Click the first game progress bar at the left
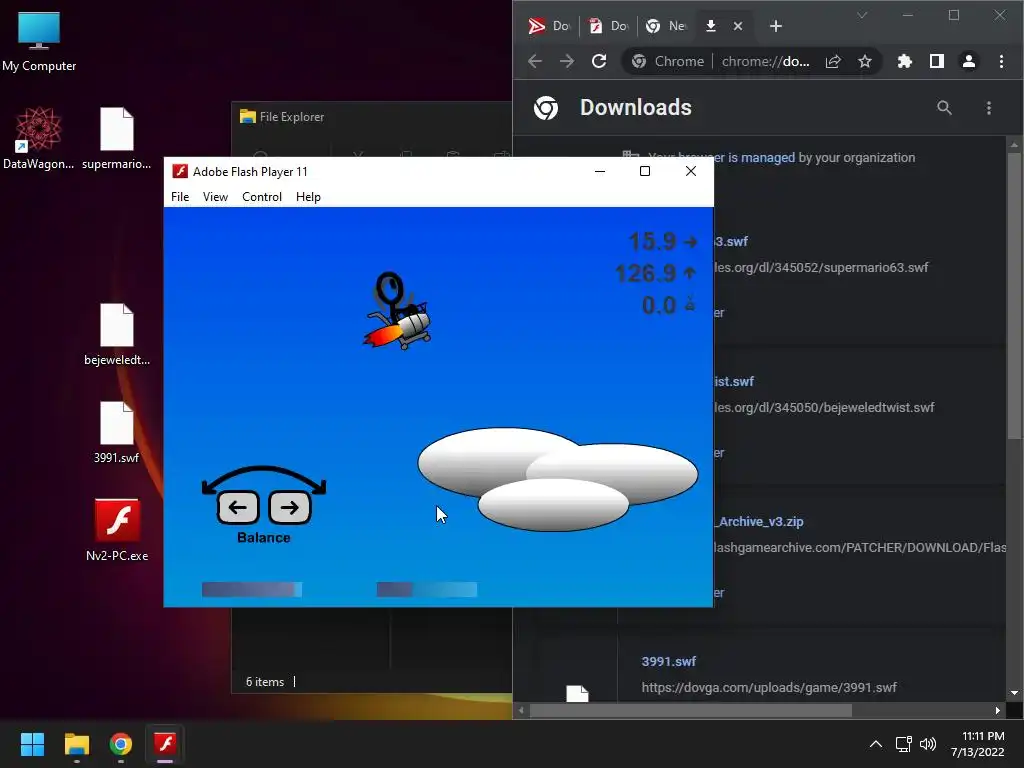 coord(251,590)
